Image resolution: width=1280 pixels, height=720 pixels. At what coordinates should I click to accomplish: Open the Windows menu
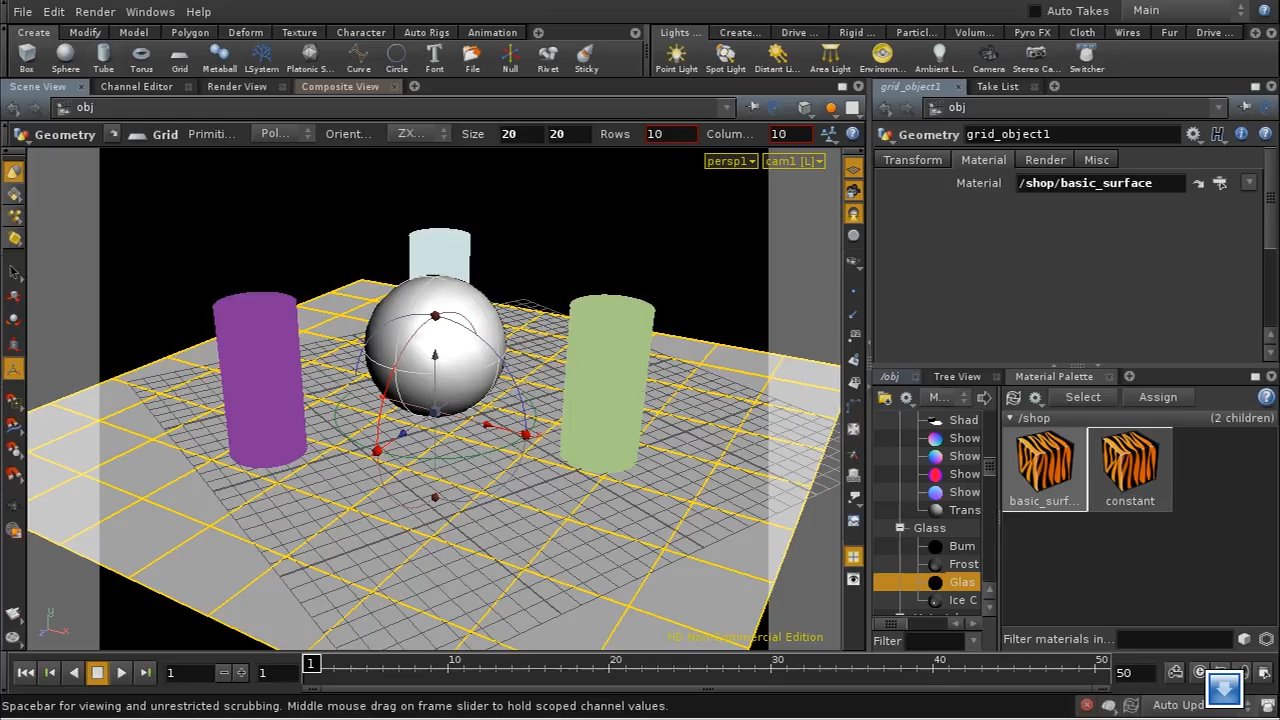click(150, 11)
